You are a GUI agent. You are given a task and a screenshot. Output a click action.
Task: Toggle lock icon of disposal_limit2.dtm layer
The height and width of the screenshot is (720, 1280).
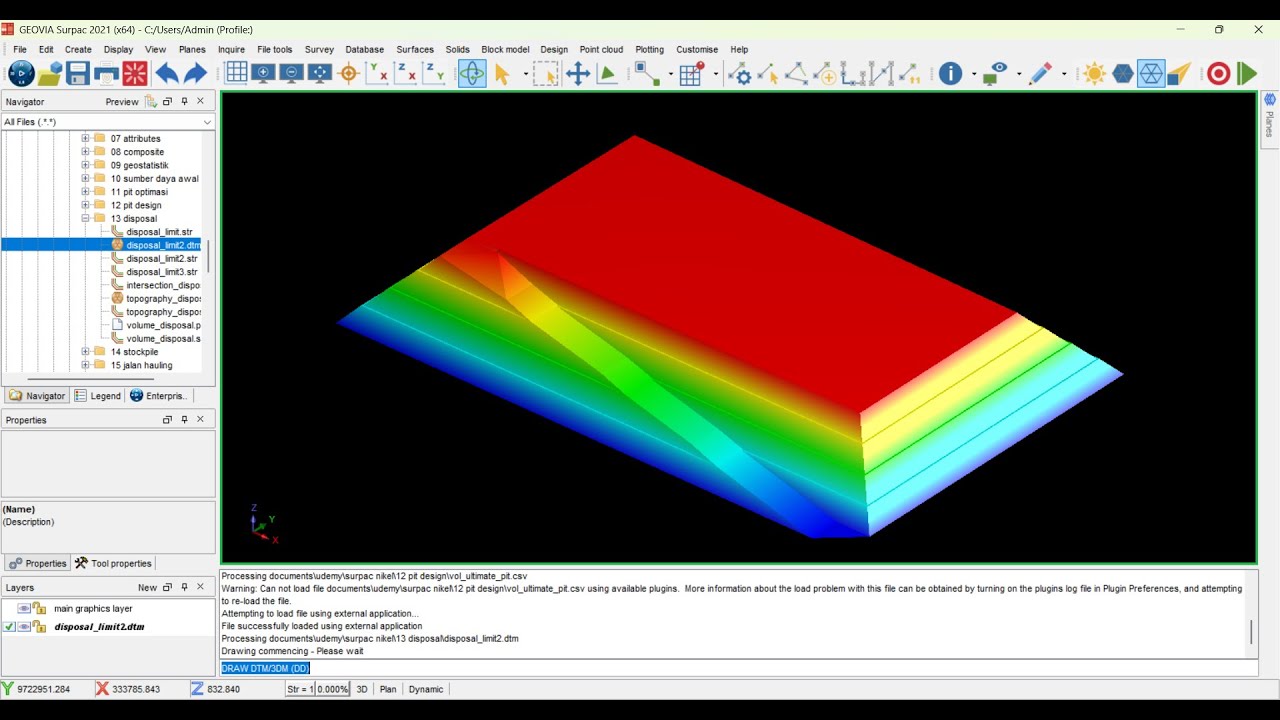(x=39, y=627)
